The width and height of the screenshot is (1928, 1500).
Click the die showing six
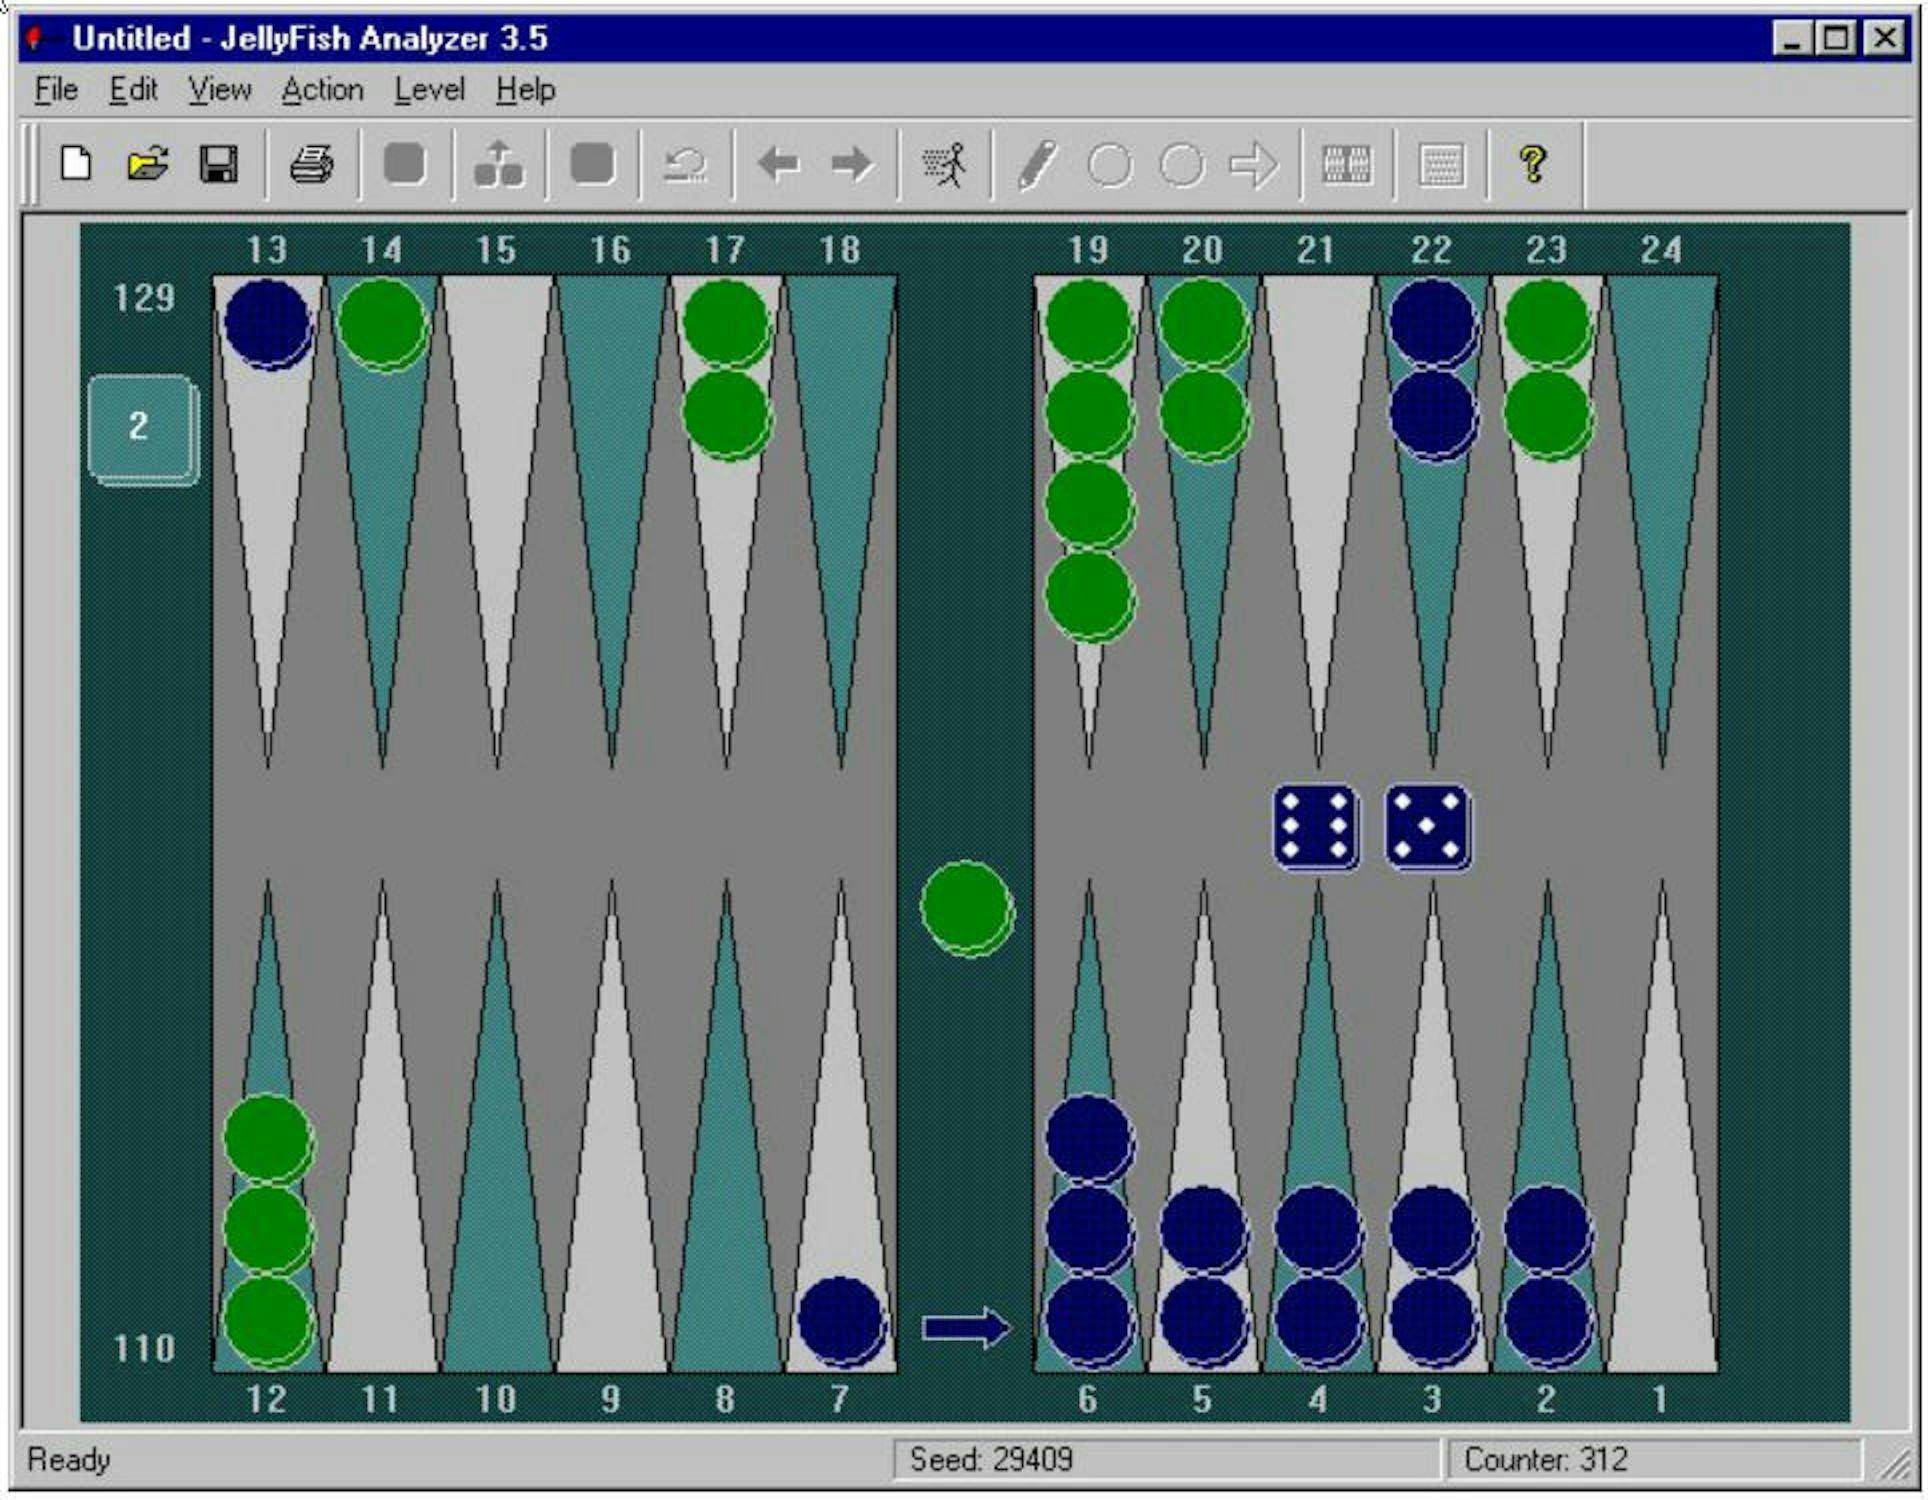(x=1315, y=826)
